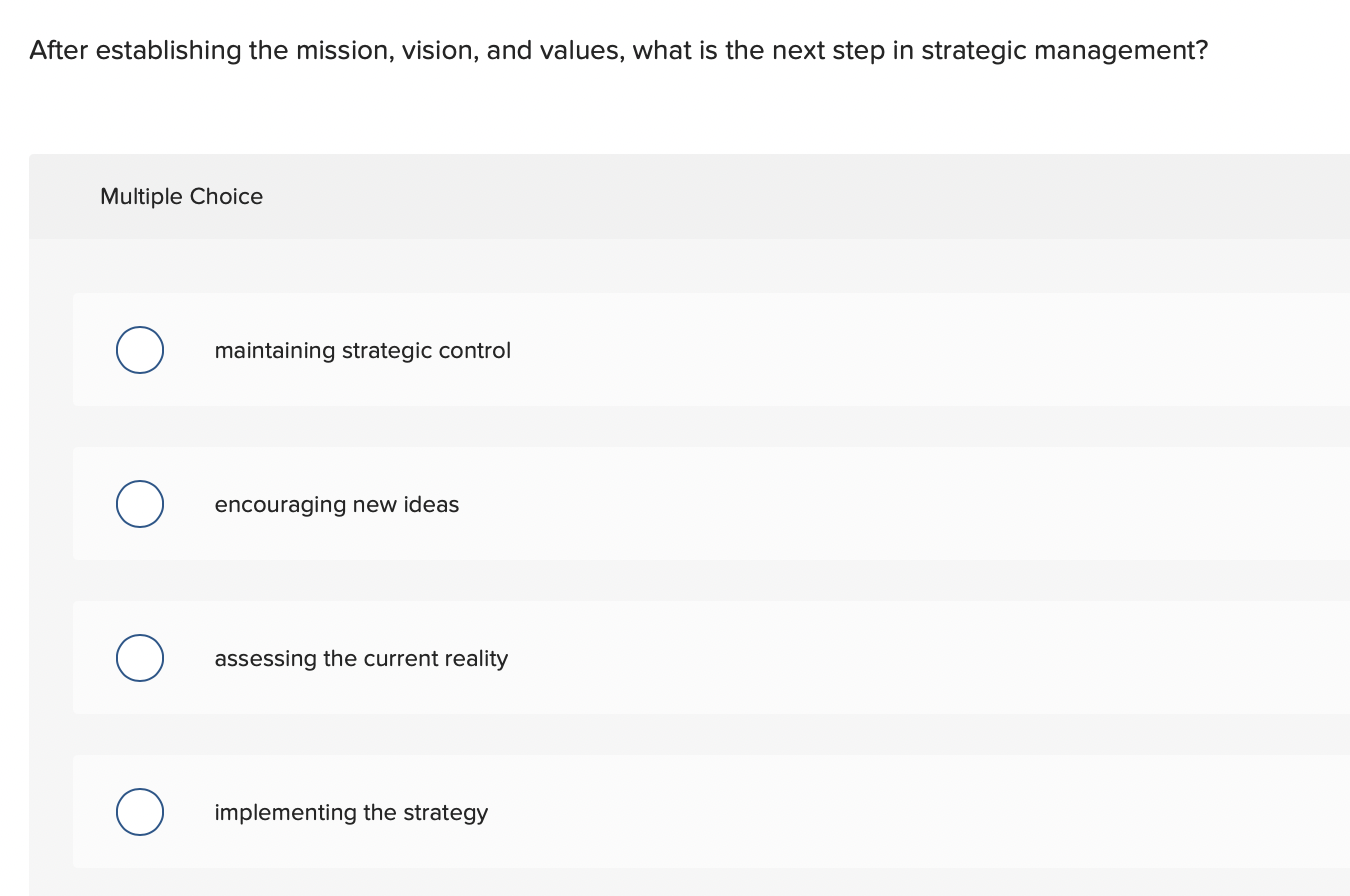1350x896 pixels.
Task: Choose the answer encouraging new ideas
Action: [336, 504]
